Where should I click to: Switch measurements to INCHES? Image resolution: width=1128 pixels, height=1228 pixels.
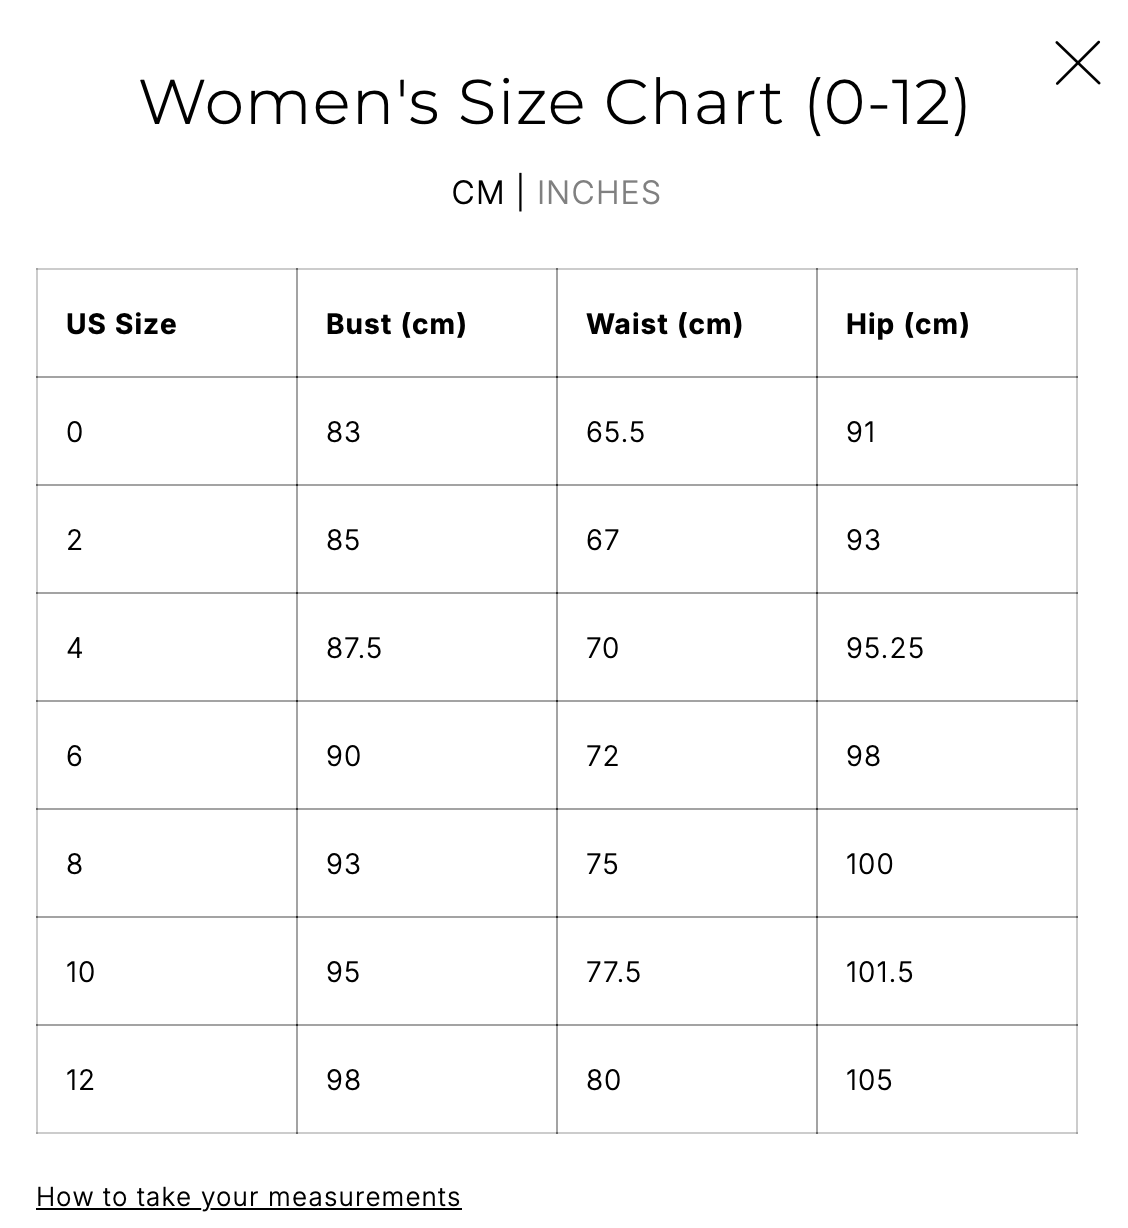[598, 192]
